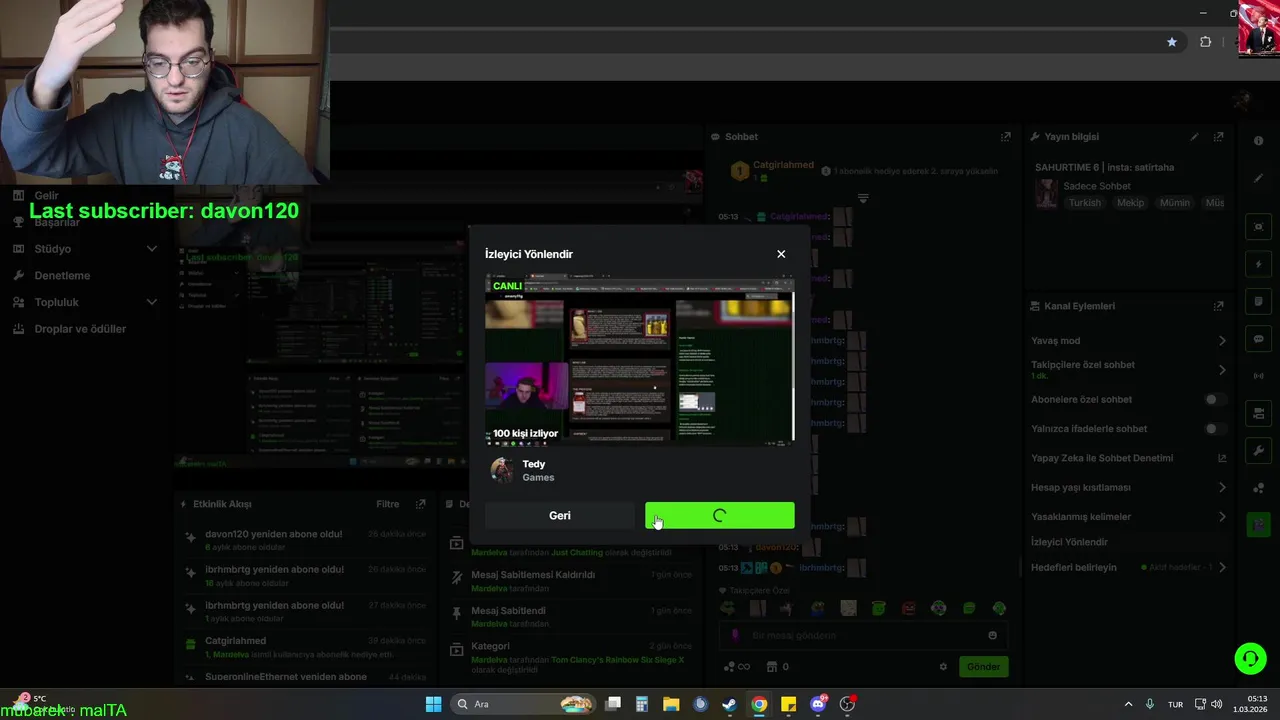This screenshot has width=1280, height=720.
Task: Click the lightning bolt icon in right toolbar
Action: [1258, 265]
